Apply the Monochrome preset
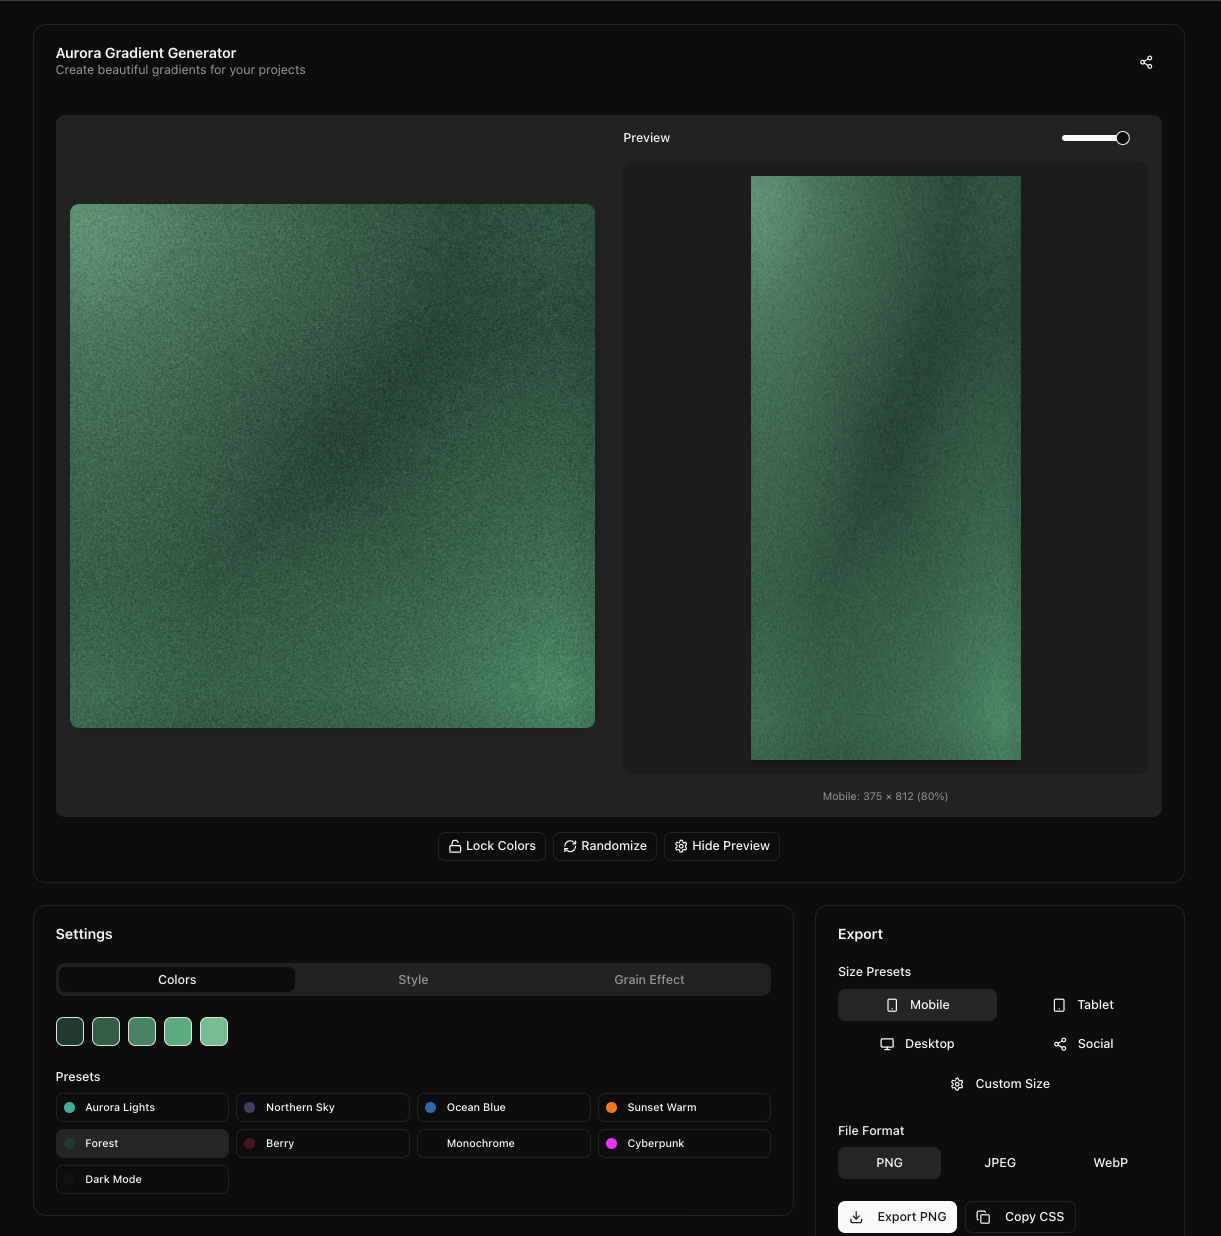Viewport: 1221px width, 1236px height. pos(504,1144)
